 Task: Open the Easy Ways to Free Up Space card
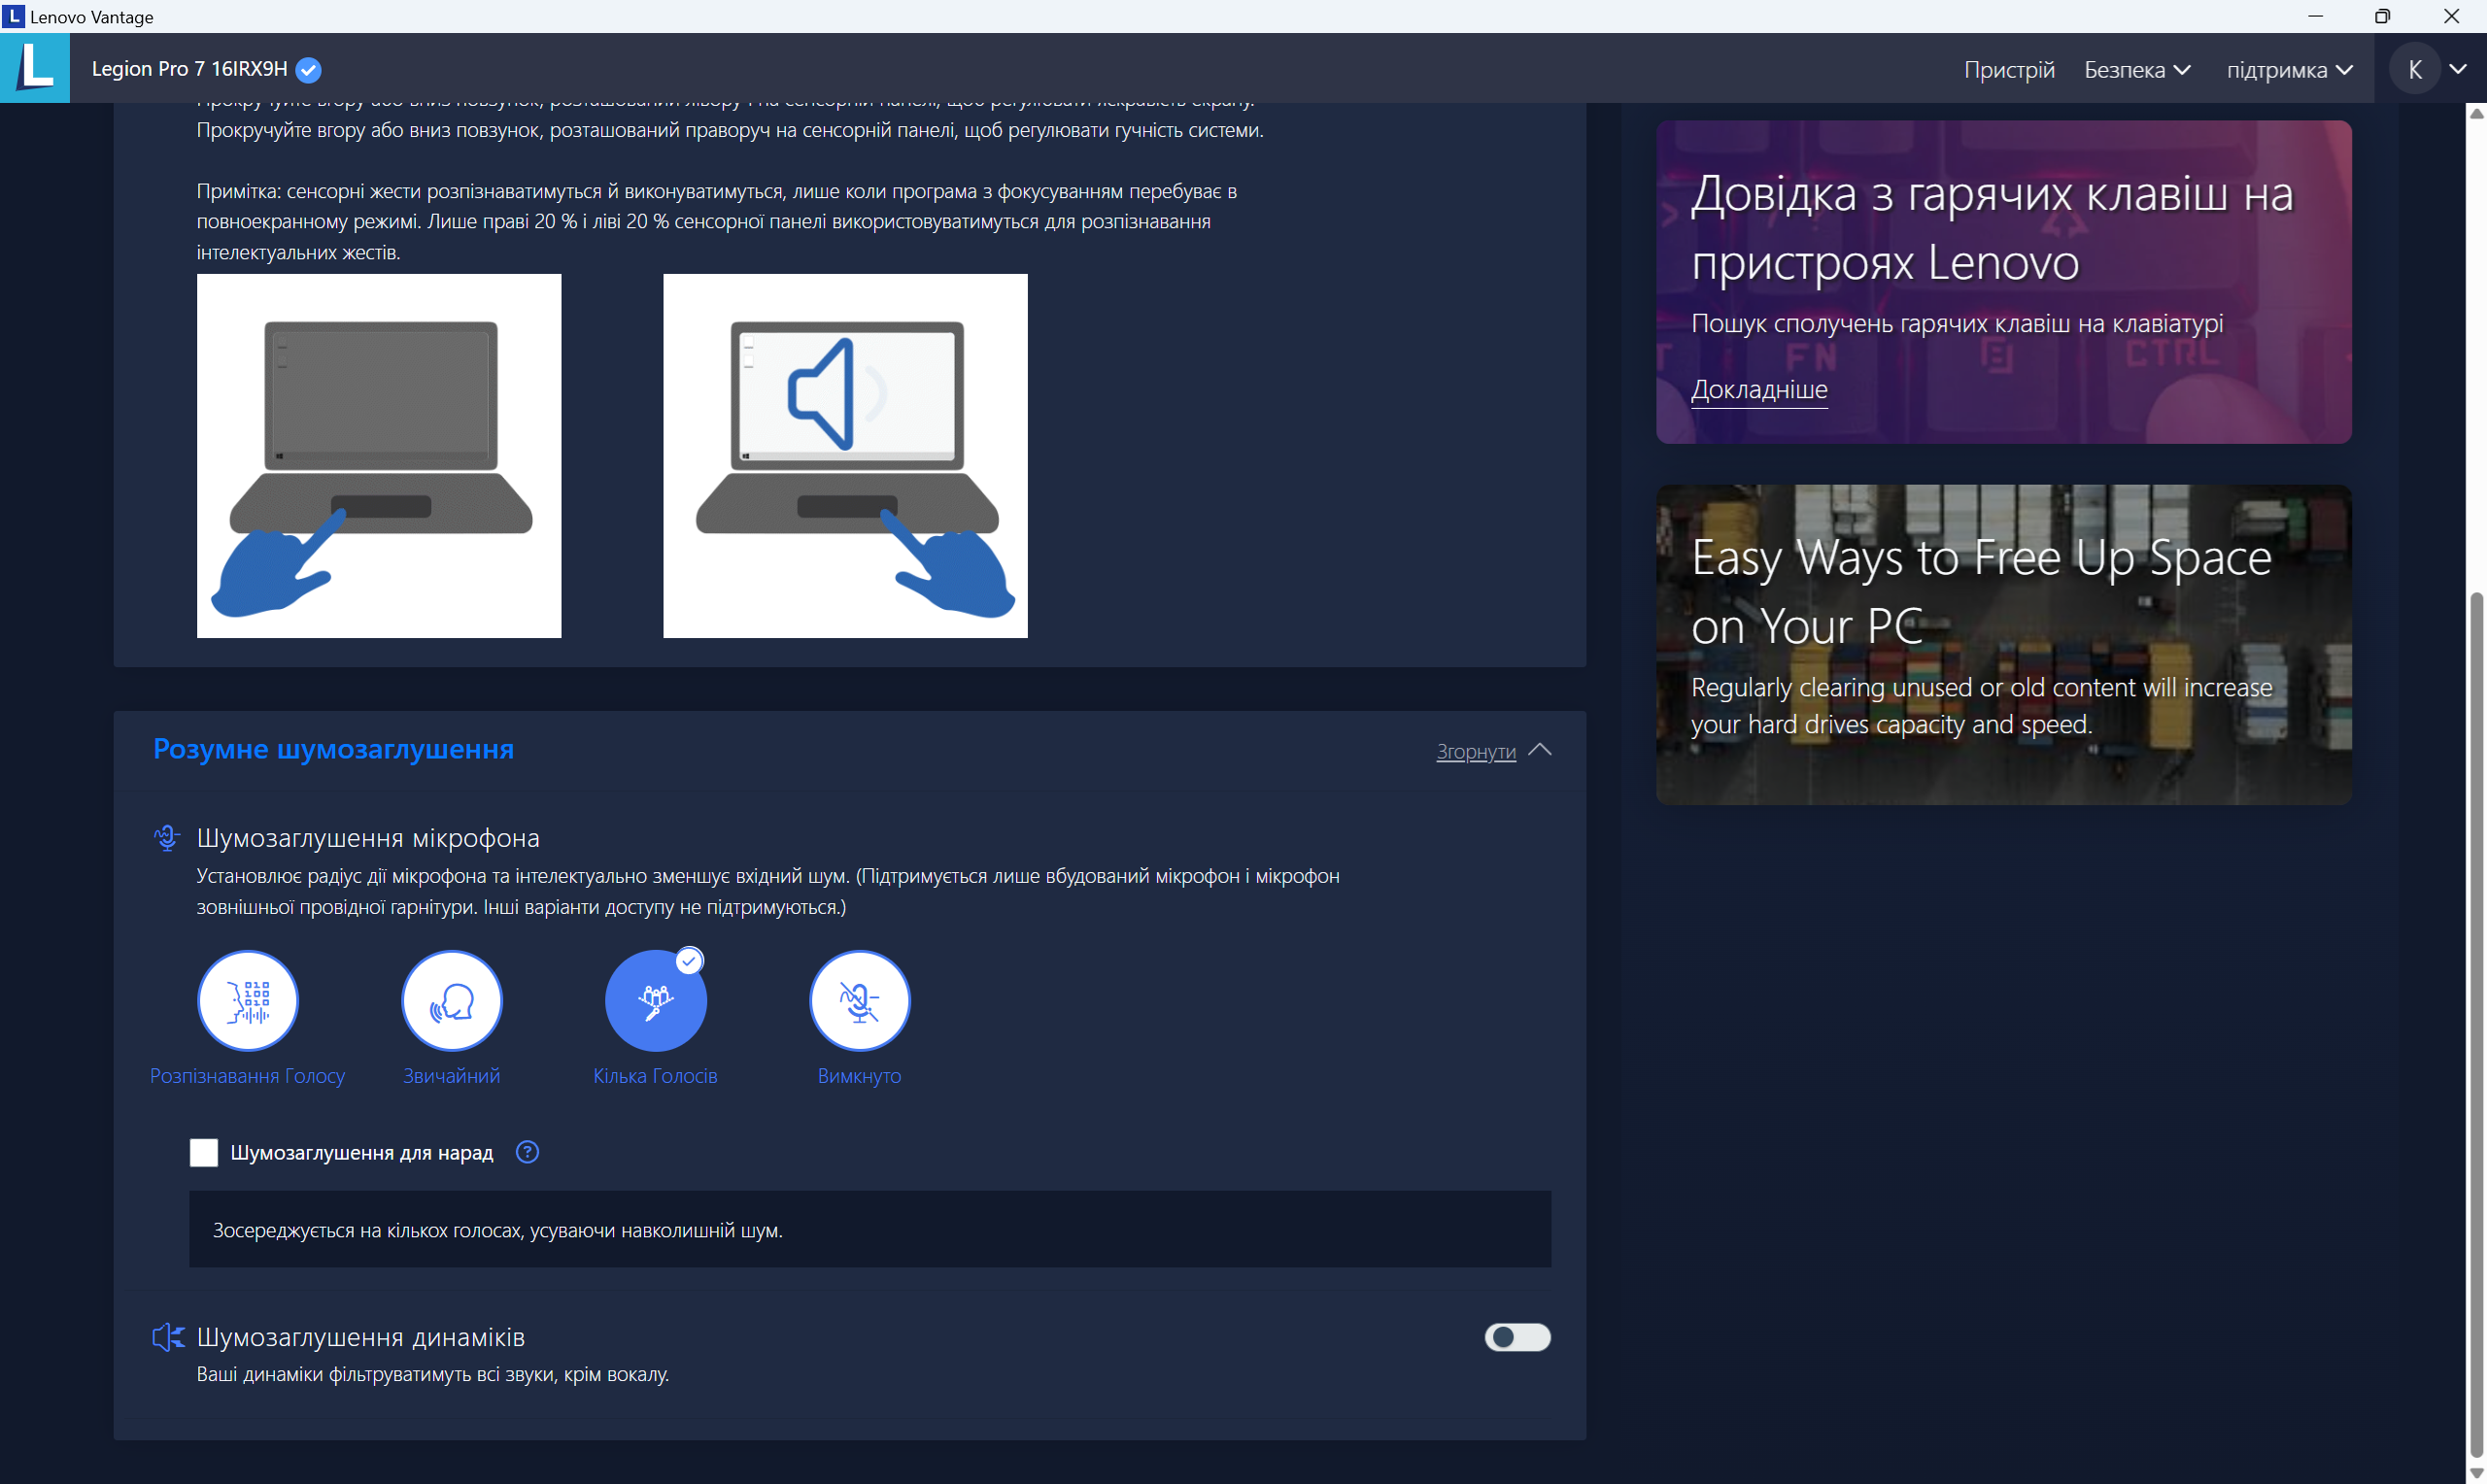click(x=2003, y=643)
